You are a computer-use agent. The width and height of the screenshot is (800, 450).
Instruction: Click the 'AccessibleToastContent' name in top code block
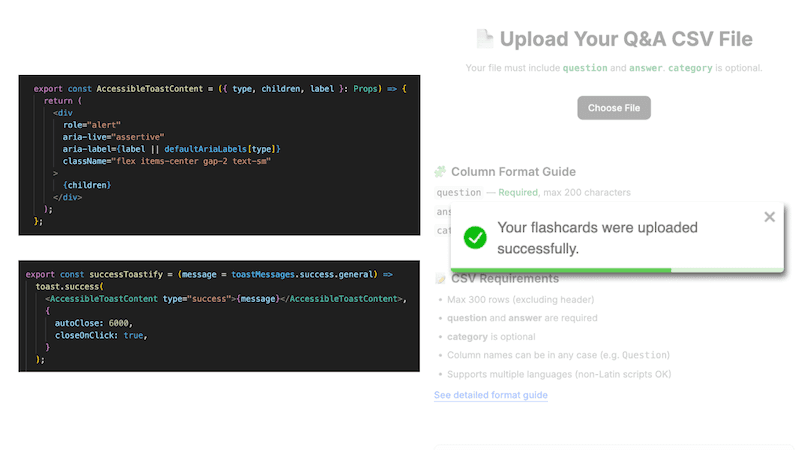pos(149,89)
